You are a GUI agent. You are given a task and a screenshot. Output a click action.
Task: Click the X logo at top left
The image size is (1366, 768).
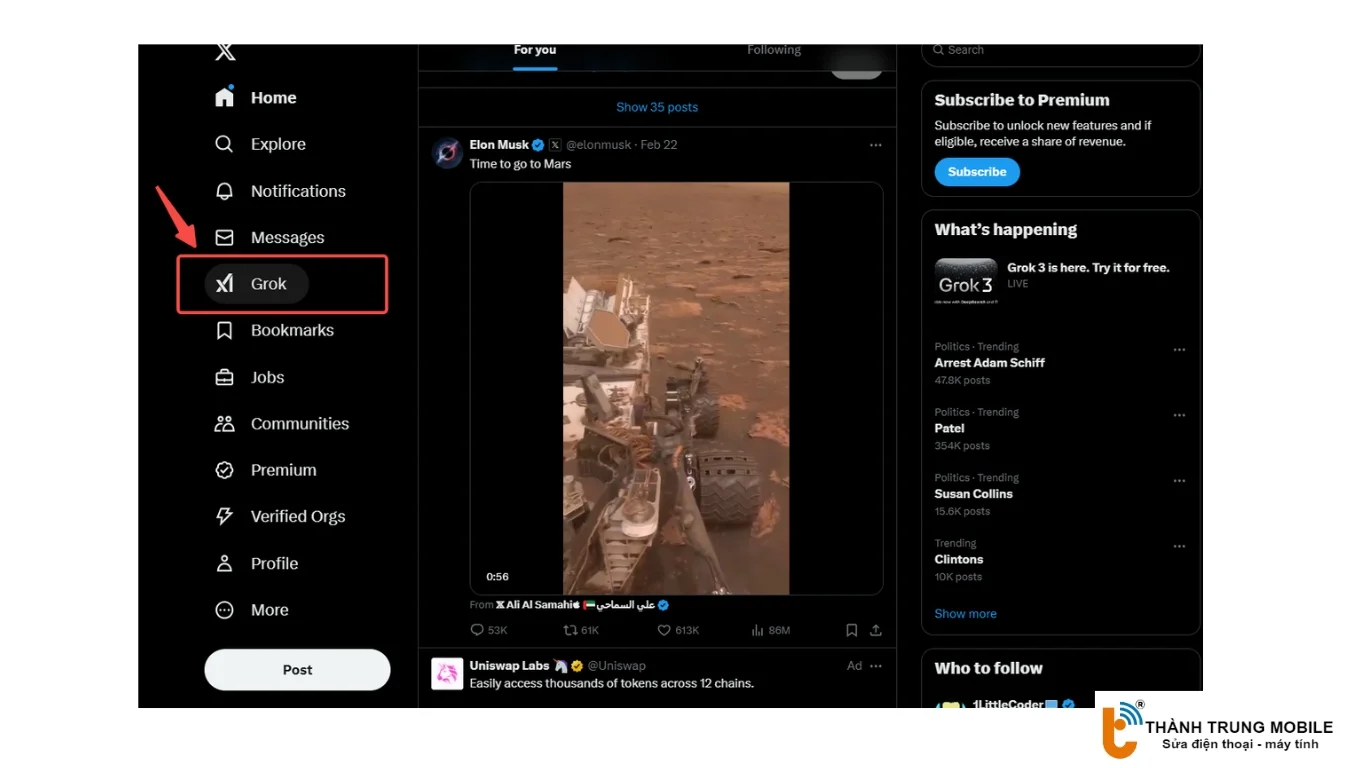(225, 52)
